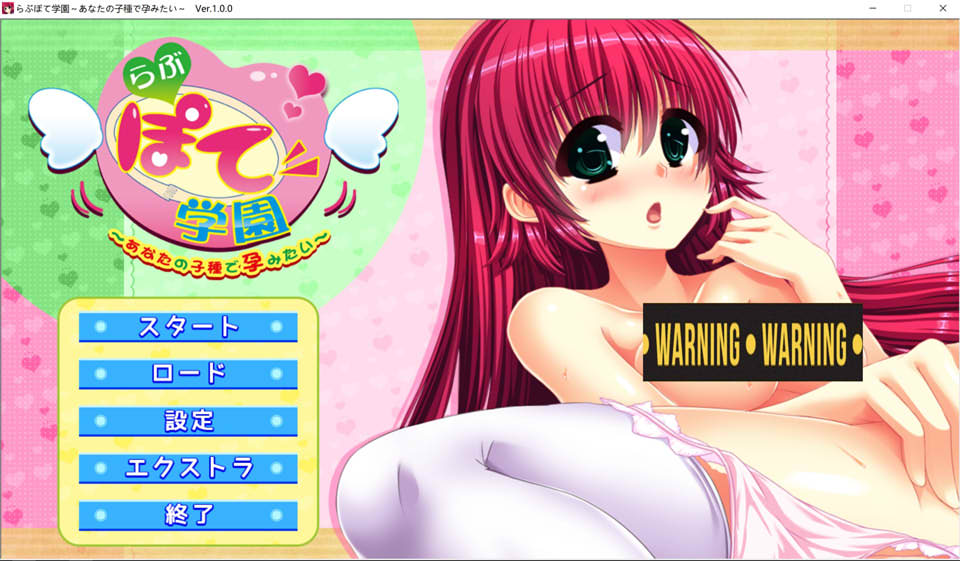Minimize the game window
Image resolution: width=960 pixels, height=561 pixels.
coord(872,9)
